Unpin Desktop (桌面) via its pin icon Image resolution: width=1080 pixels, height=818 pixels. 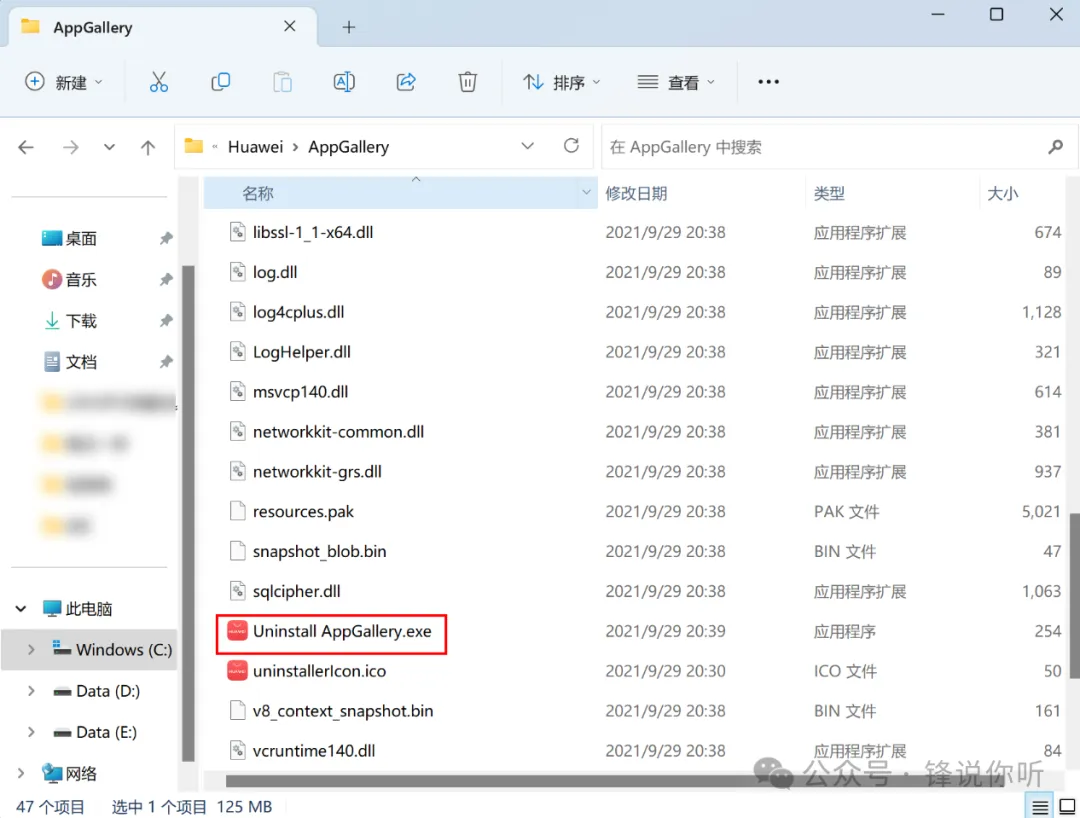tap(166, 239)
